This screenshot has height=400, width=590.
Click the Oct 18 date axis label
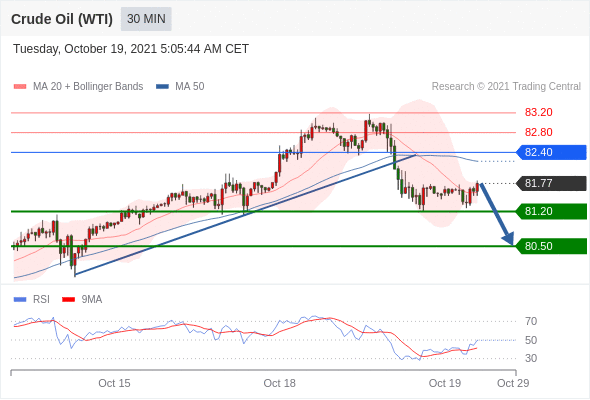tap(279, 383)
